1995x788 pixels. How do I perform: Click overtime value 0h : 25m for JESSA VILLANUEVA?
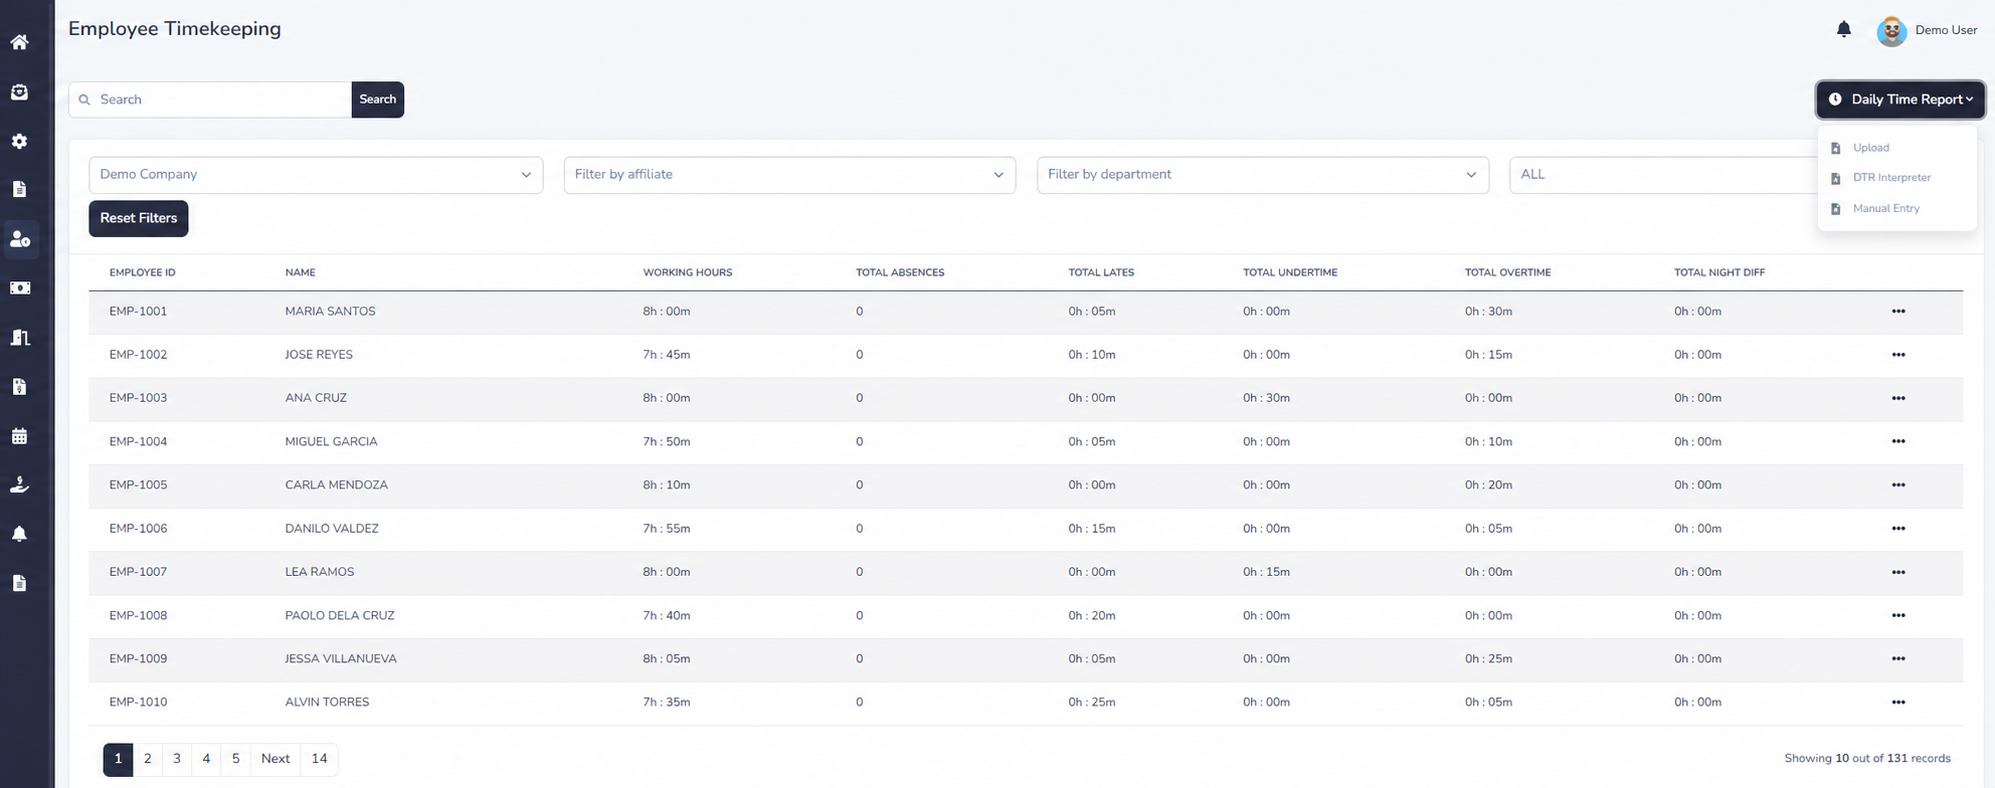[x=1489, y=659]
